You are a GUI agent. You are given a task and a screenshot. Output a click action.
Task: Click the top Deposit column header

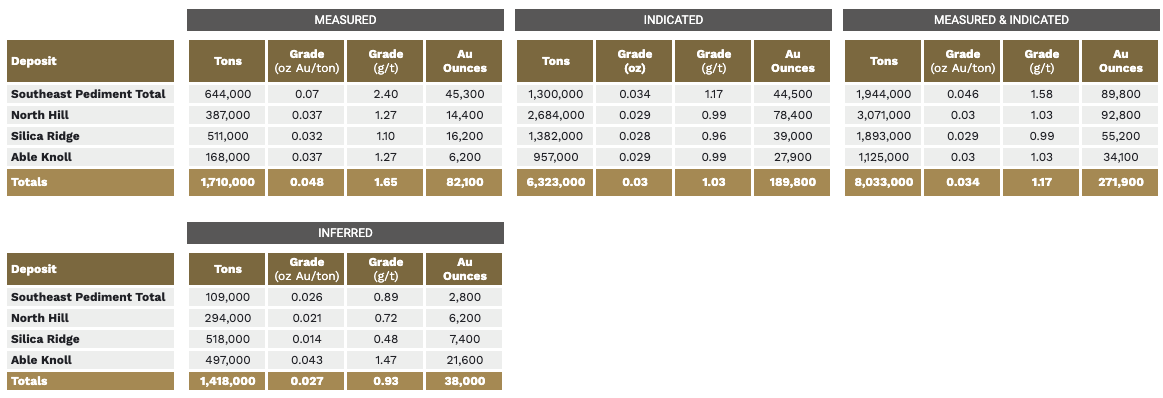point(90,61)
